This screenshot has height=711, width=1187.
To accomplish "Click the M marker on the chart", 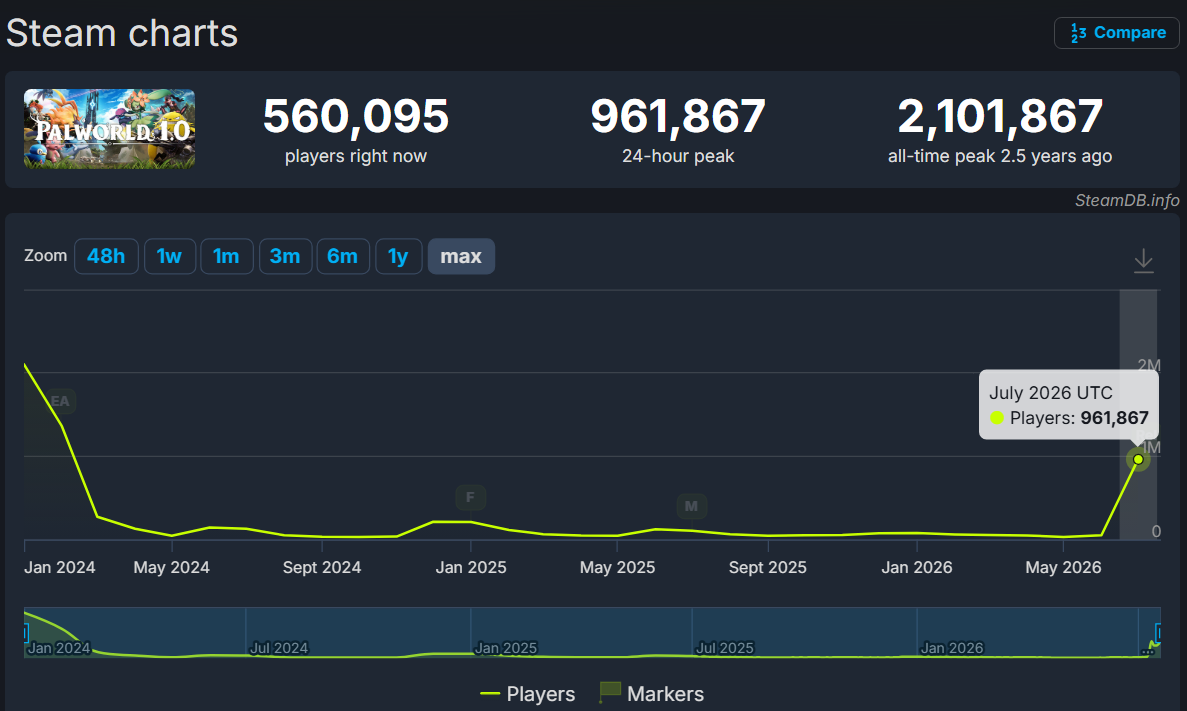I will (691, 506).
